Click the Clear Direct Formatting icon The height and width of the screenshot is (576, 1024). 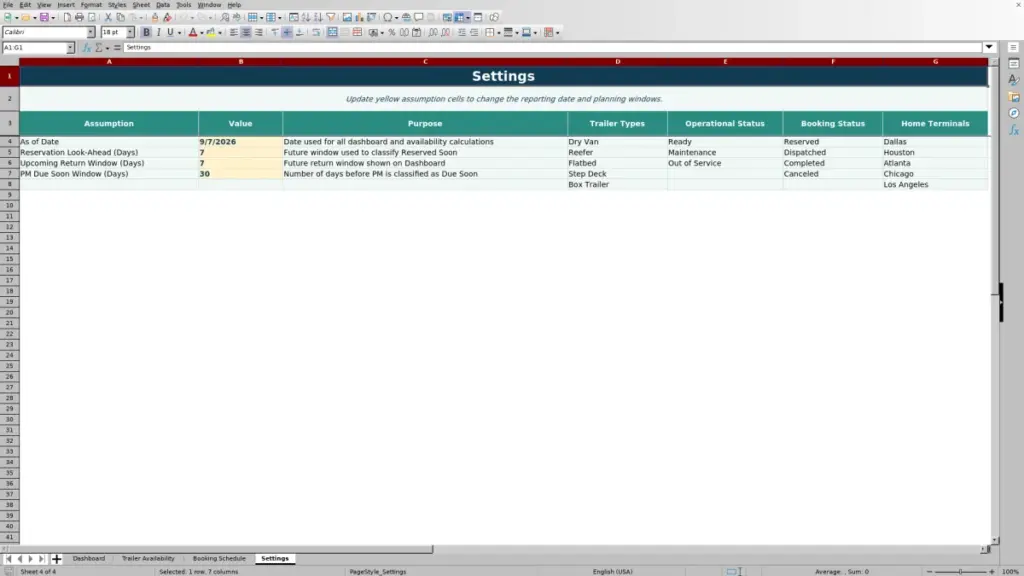(x=167, y=17)
